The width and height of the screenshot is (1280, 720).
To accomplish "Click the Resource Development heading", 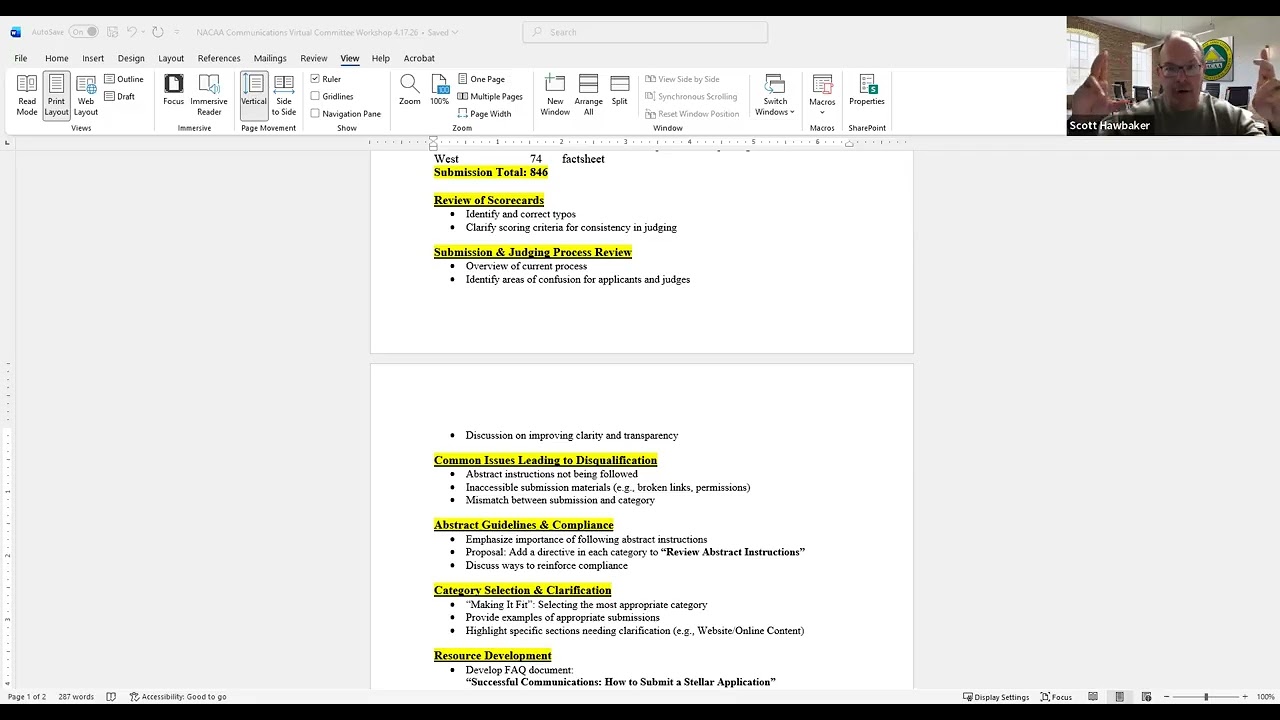I will (x=493, y=656).
